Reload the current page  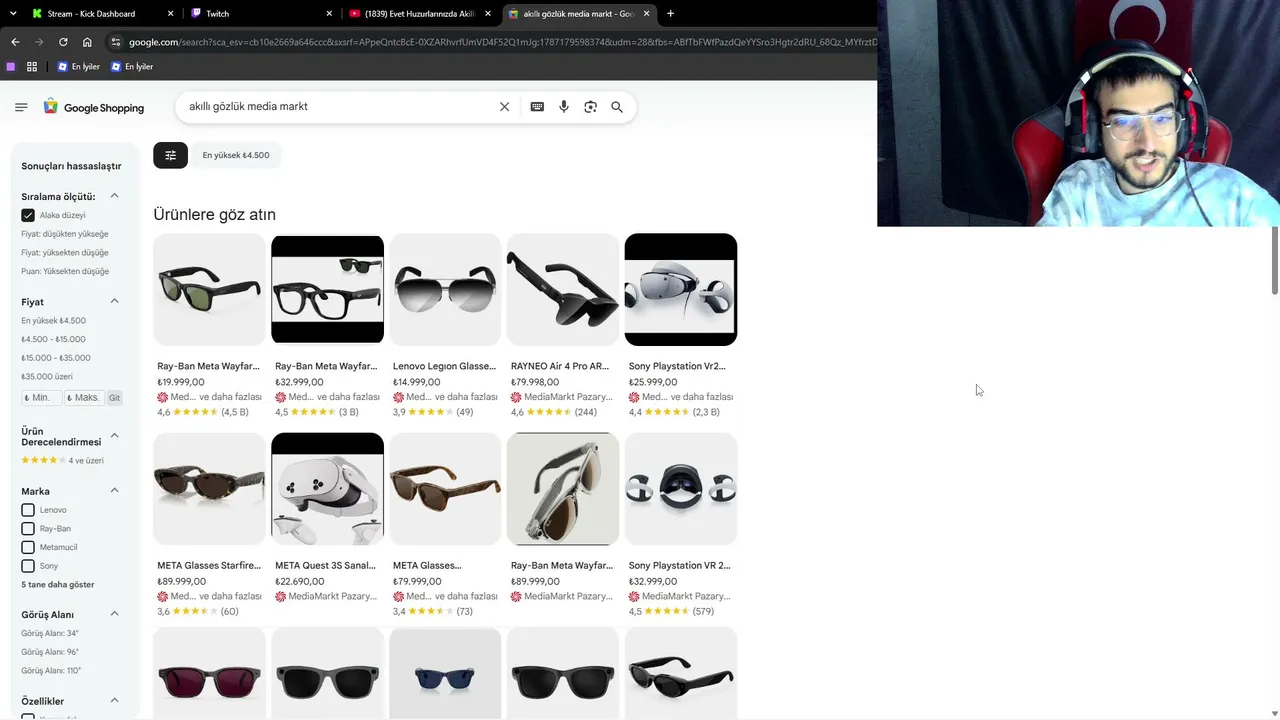coord(63,42)
